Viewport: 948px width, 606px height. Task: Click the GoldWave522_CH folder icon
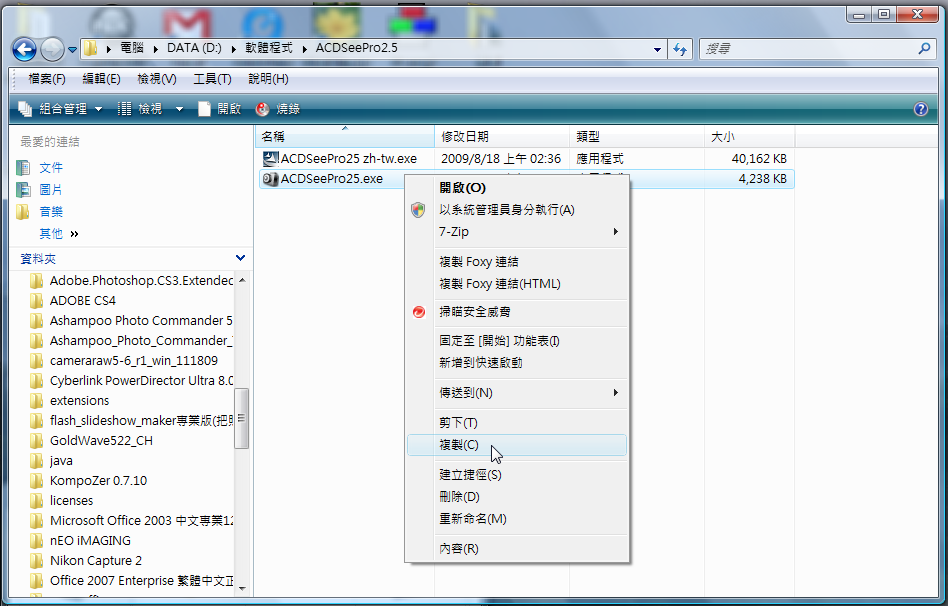pos(37,441)
